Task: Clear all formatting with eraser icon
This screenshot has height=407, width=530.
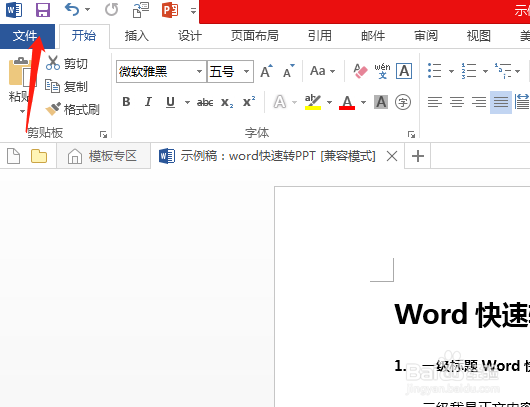Action: point(360,71)
